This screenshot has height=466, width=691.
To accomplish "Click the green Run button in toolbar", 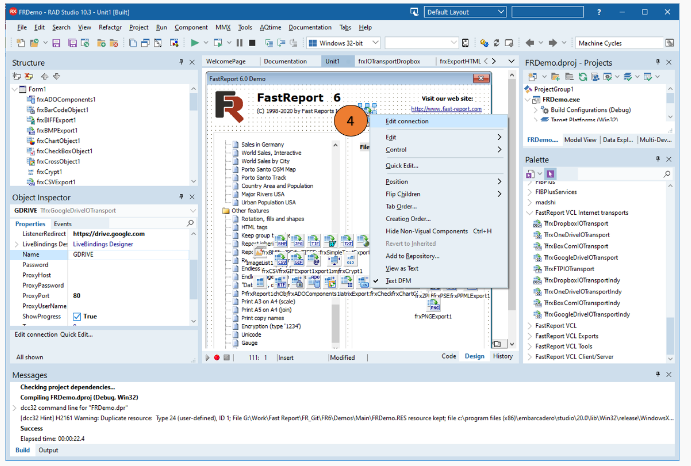I will 194,43.
